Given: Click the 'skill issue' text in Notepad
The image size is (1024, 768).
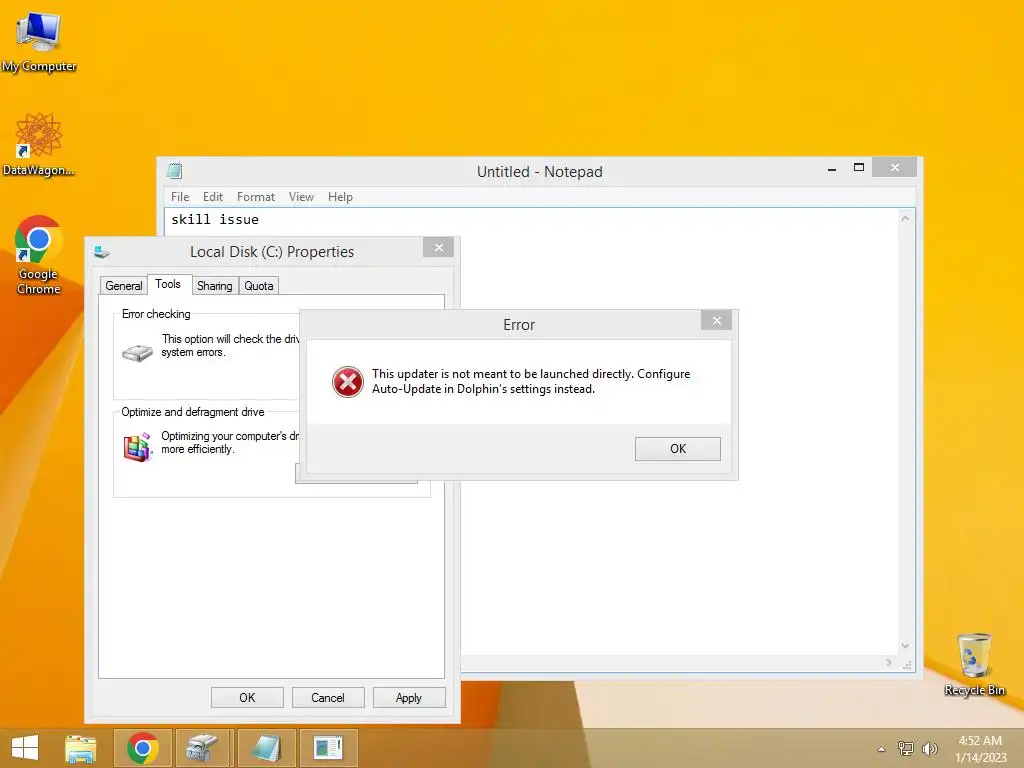Looking at the screenshot, I should pyautogui.click(x=215, y=219).
